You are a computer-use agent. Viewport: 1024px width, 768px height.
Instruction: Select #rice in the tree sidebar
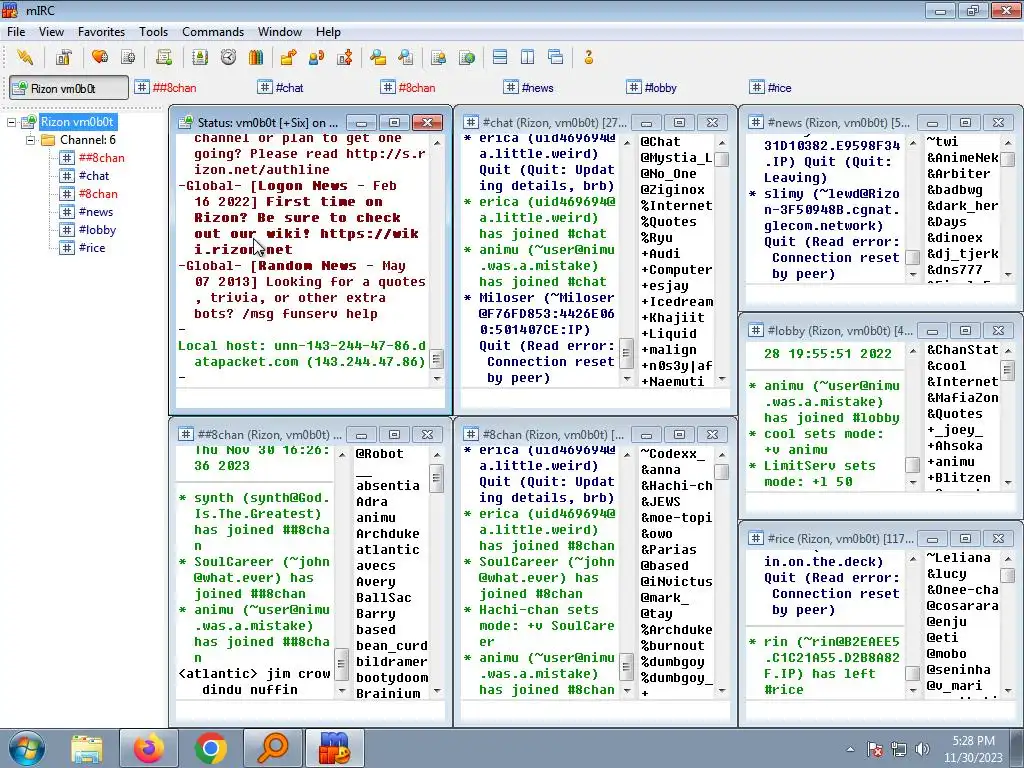[92, 248]
